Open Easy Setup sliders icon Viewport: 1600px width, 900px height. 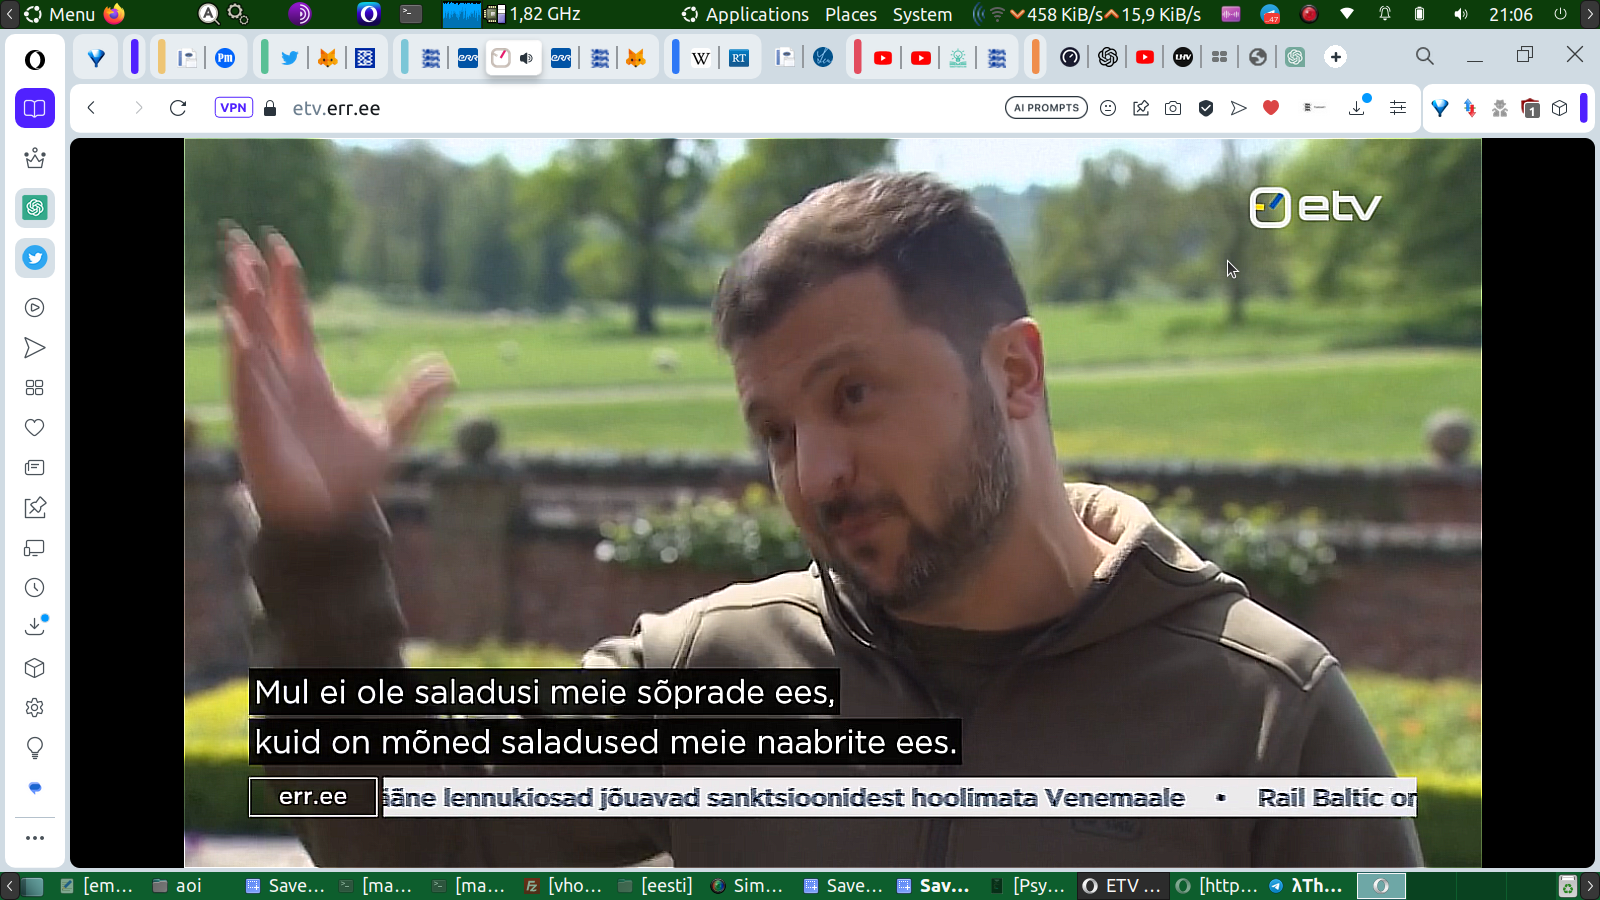pos(1398,108)
